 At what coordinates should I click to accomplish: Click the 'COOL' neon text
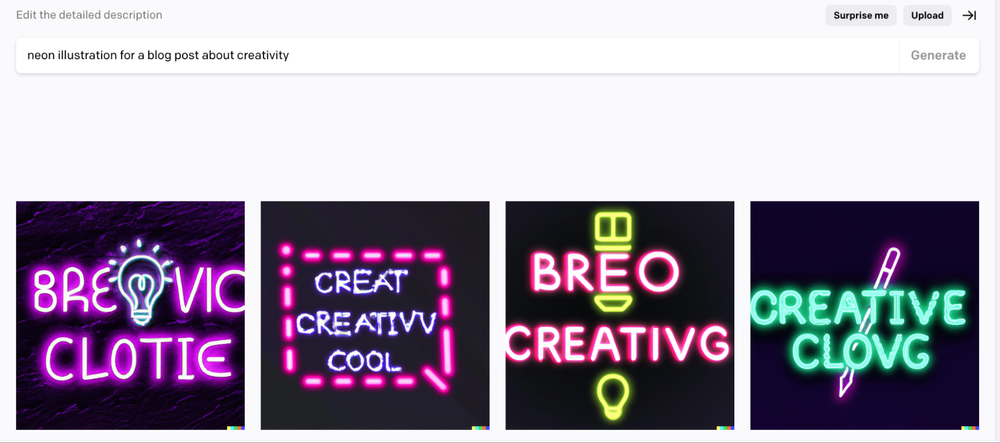(x=365, y=361)
